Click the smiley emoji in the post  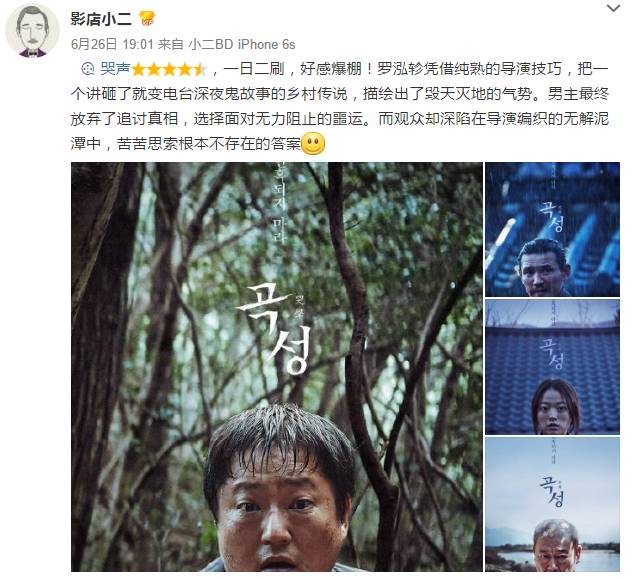[313, 144]
